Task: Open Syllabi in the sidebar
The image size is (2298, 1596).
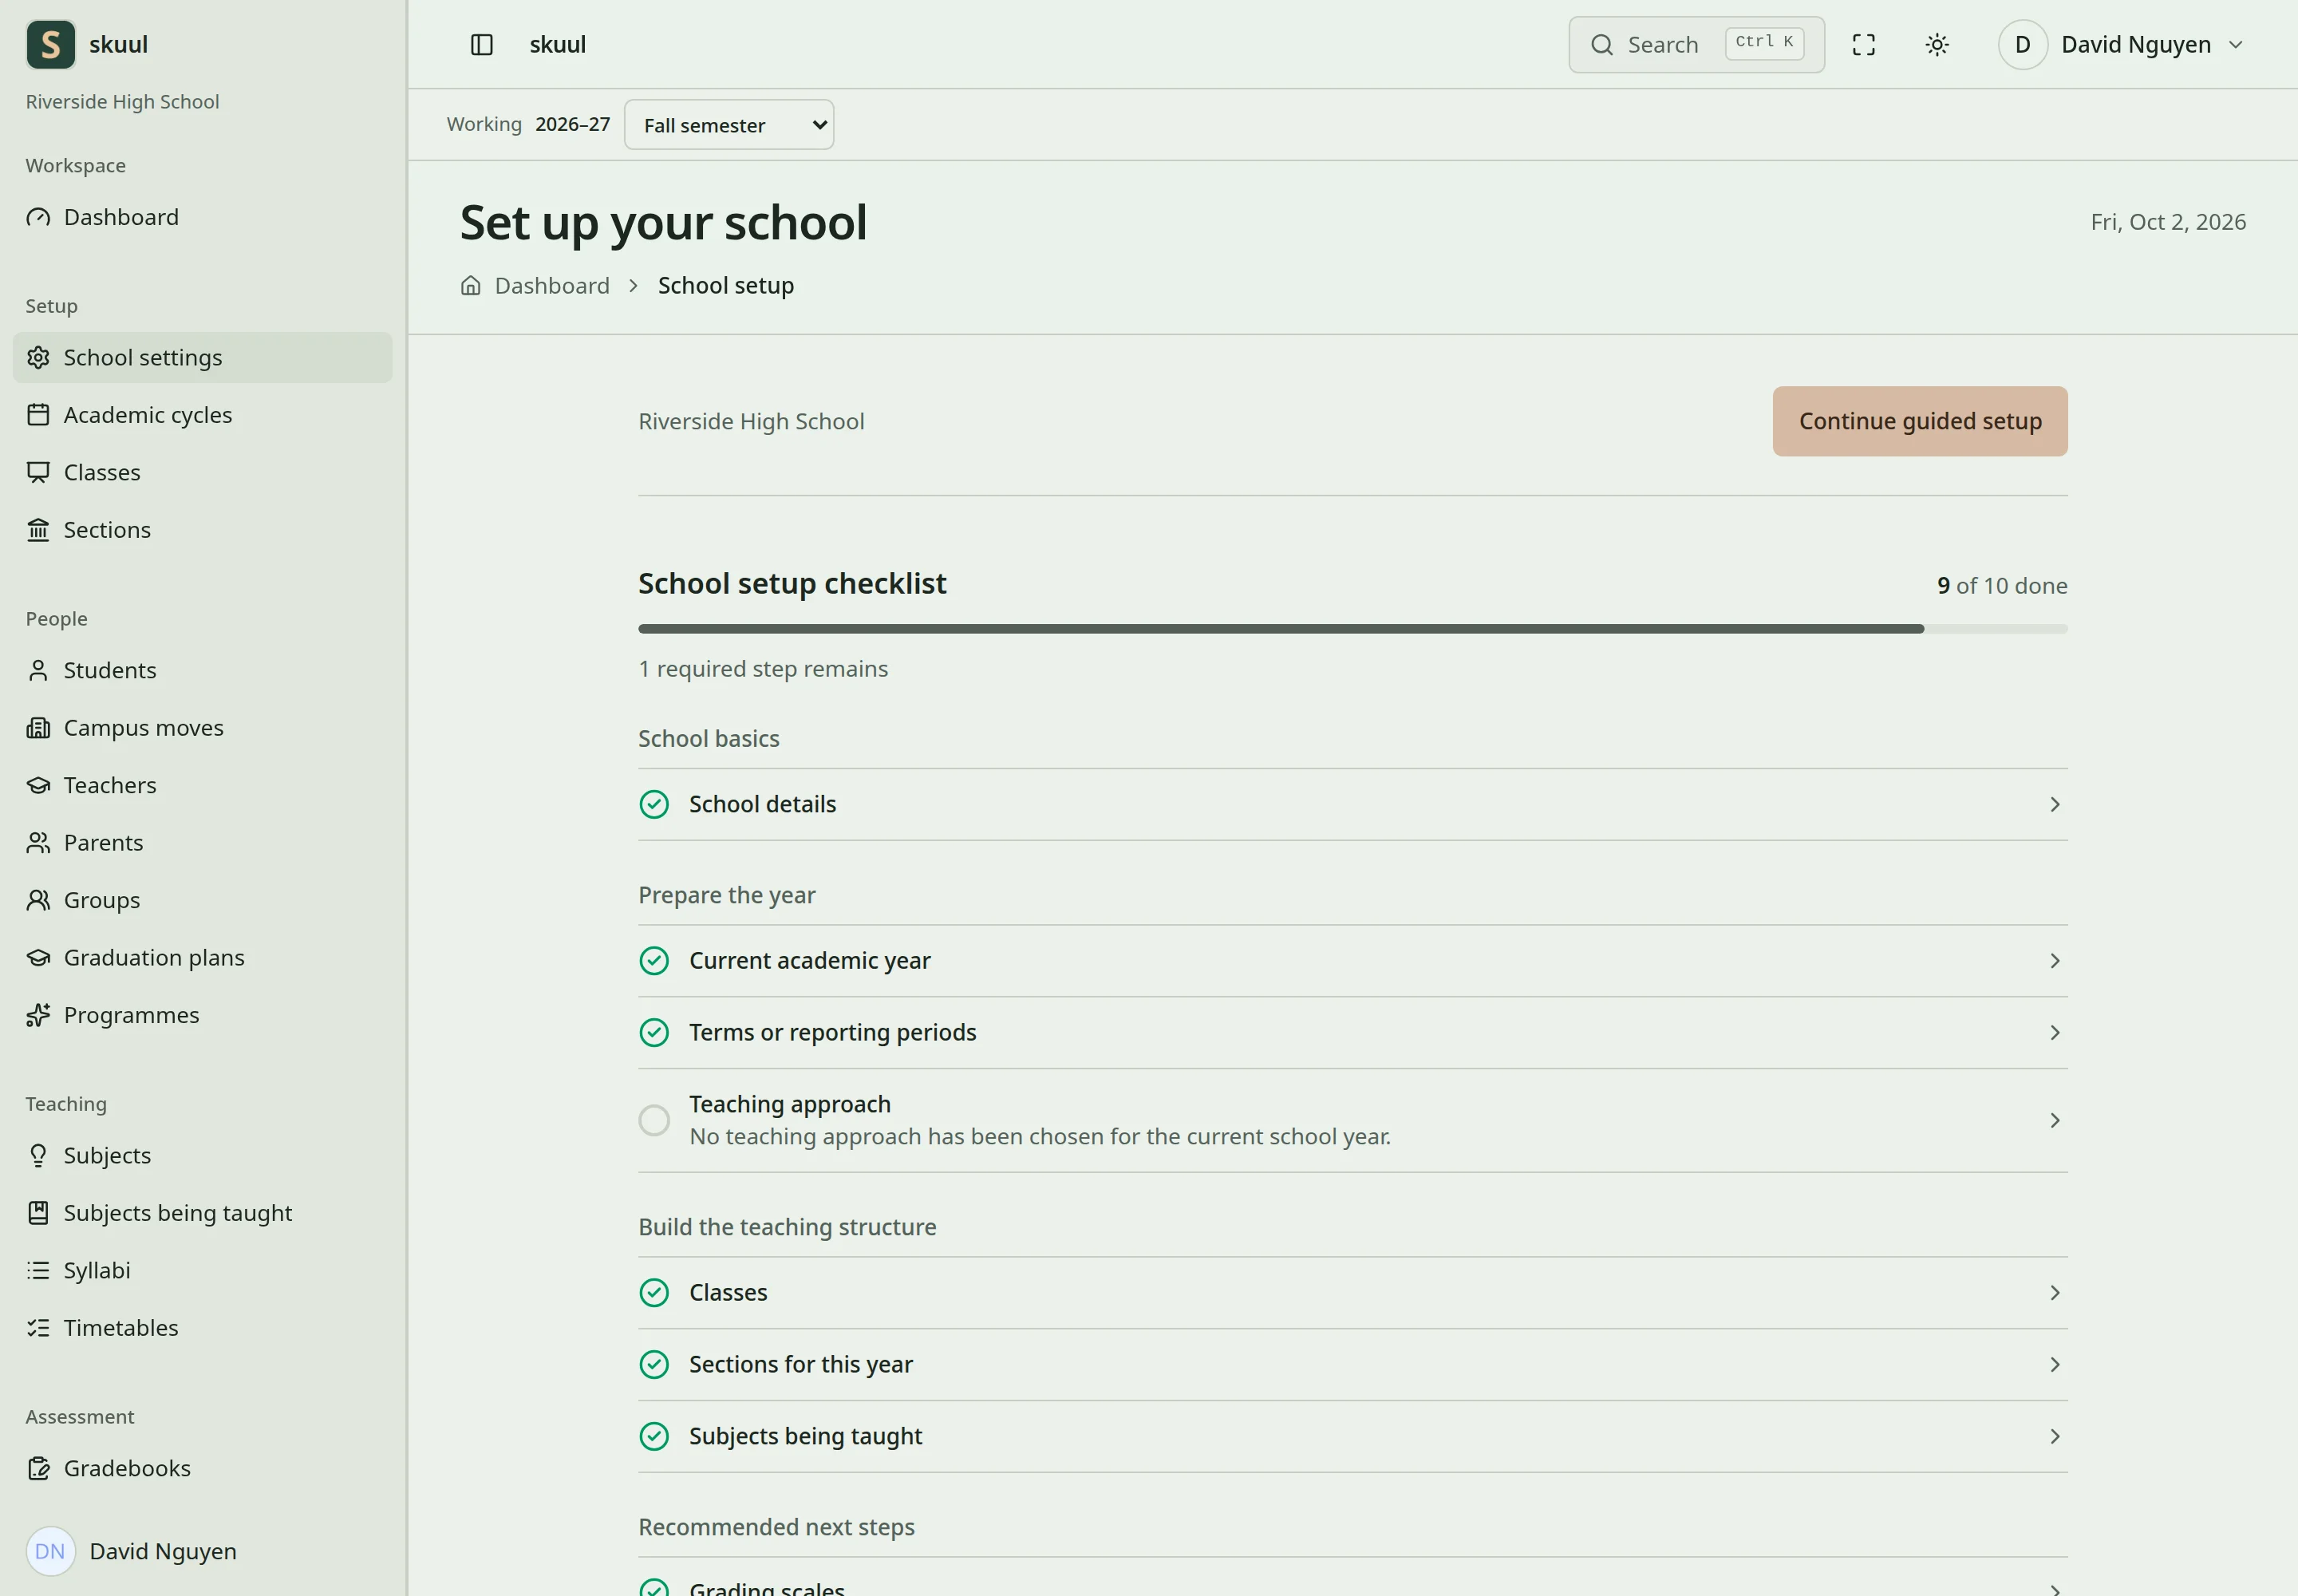Action: [x=202, y=1271]
